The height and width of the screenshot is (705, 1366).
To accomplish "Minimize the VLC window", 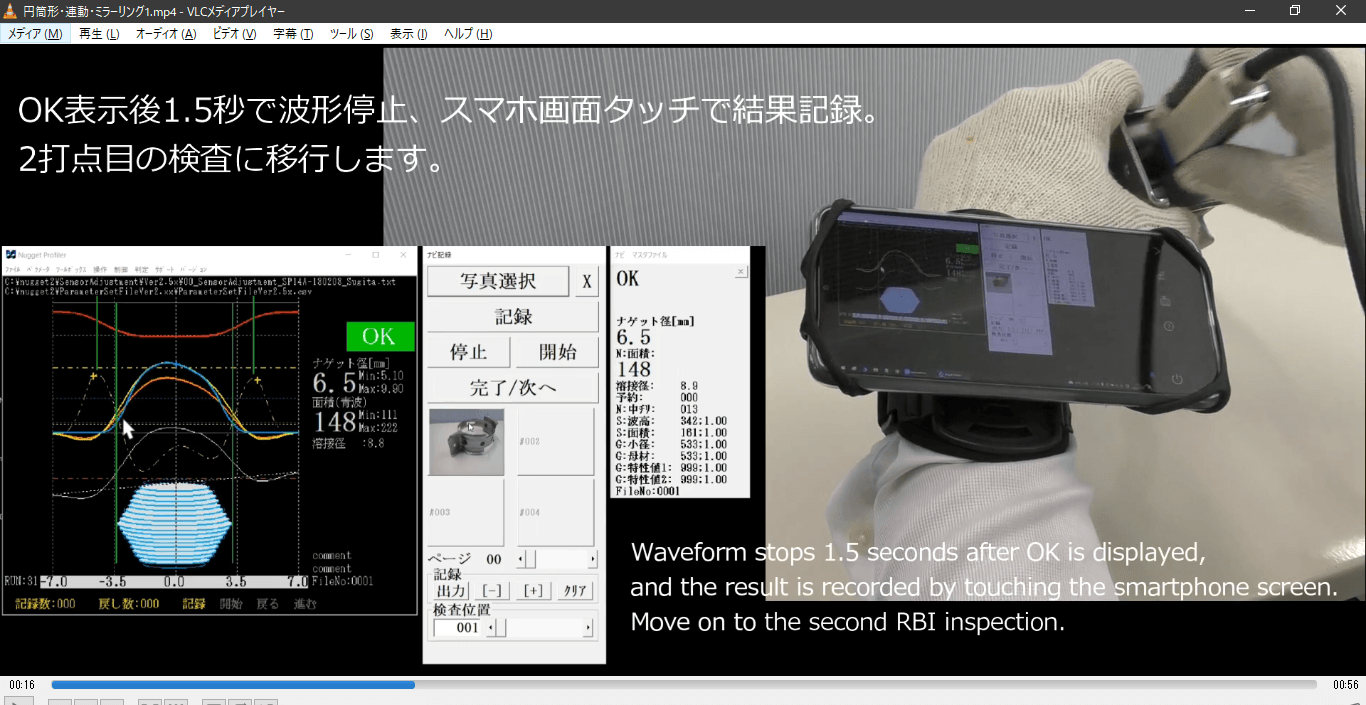I will pyautogui.click(x=1249, y=11).
